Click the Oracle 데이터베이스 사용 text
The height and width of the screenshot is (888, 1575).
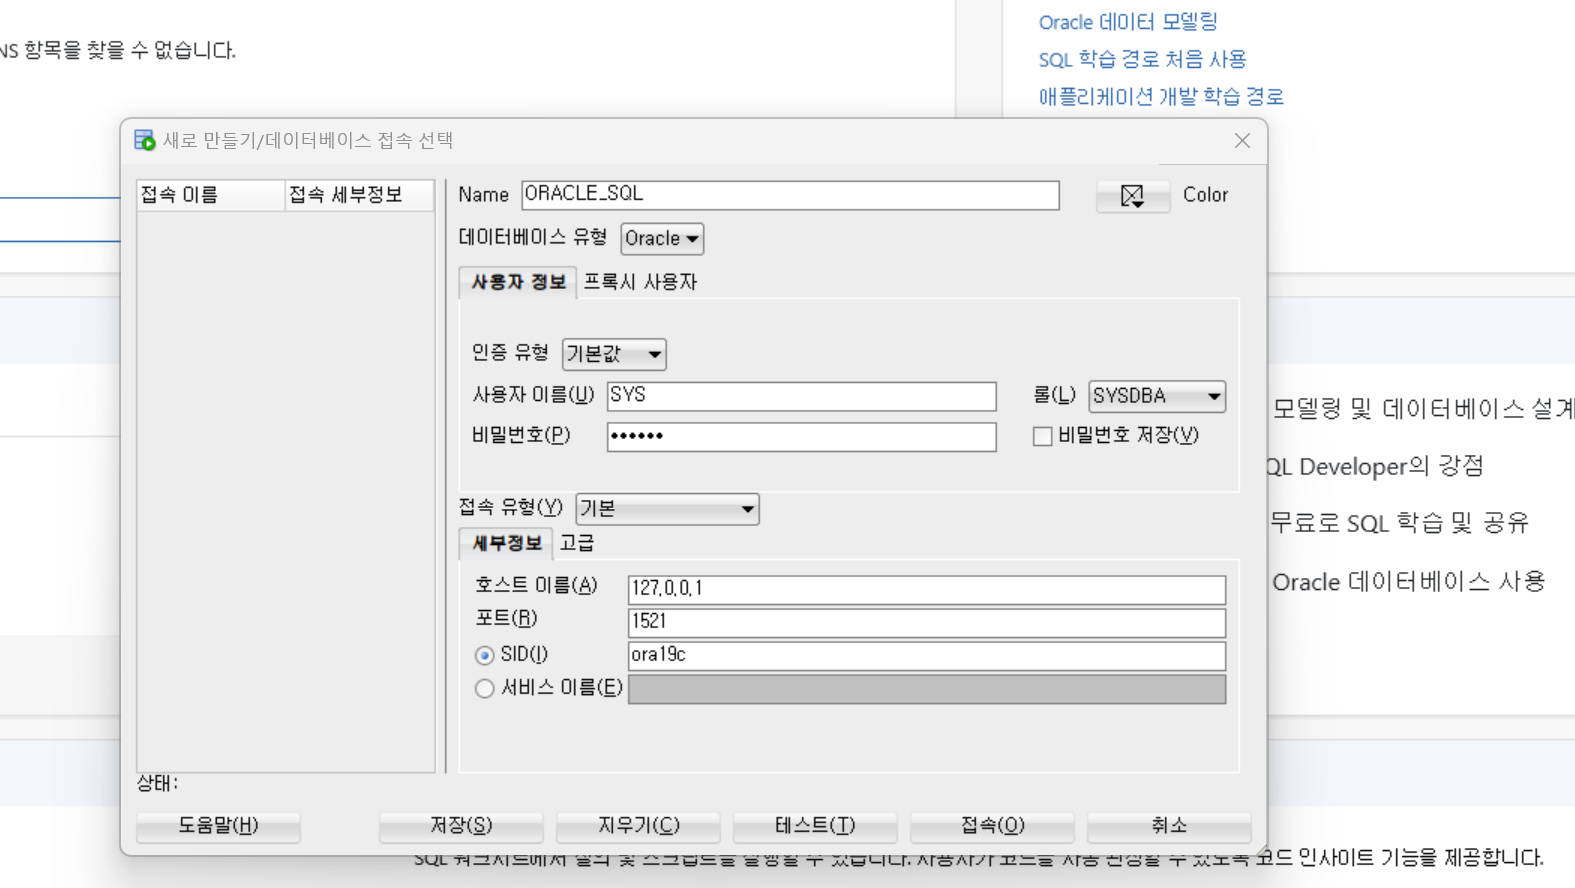[1409, 582]
